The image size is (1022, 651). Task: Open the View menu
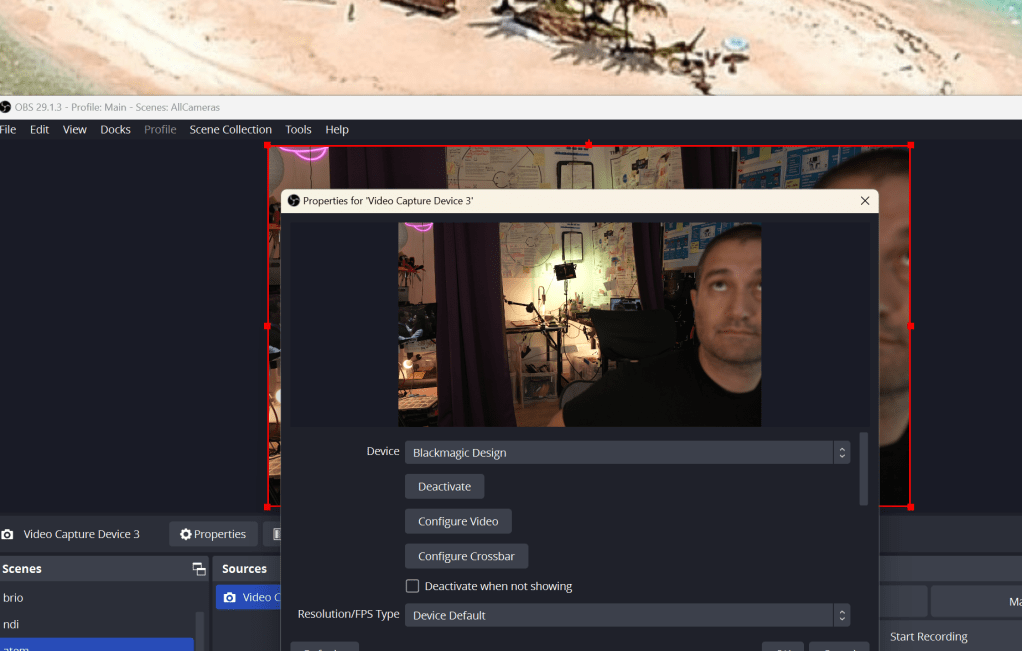[x=74, y=130]
